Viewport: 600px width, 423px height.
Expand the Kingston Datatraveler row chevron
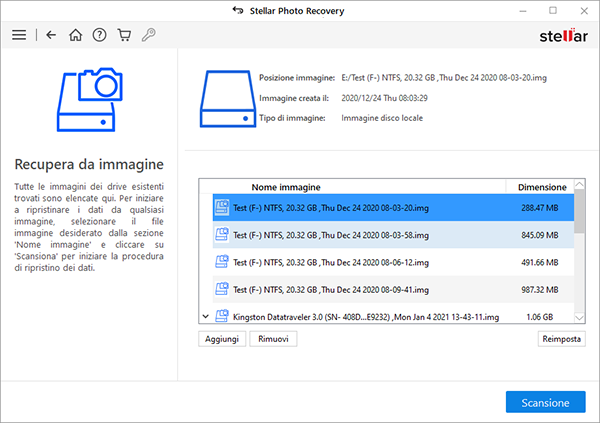tap(206, 317)
